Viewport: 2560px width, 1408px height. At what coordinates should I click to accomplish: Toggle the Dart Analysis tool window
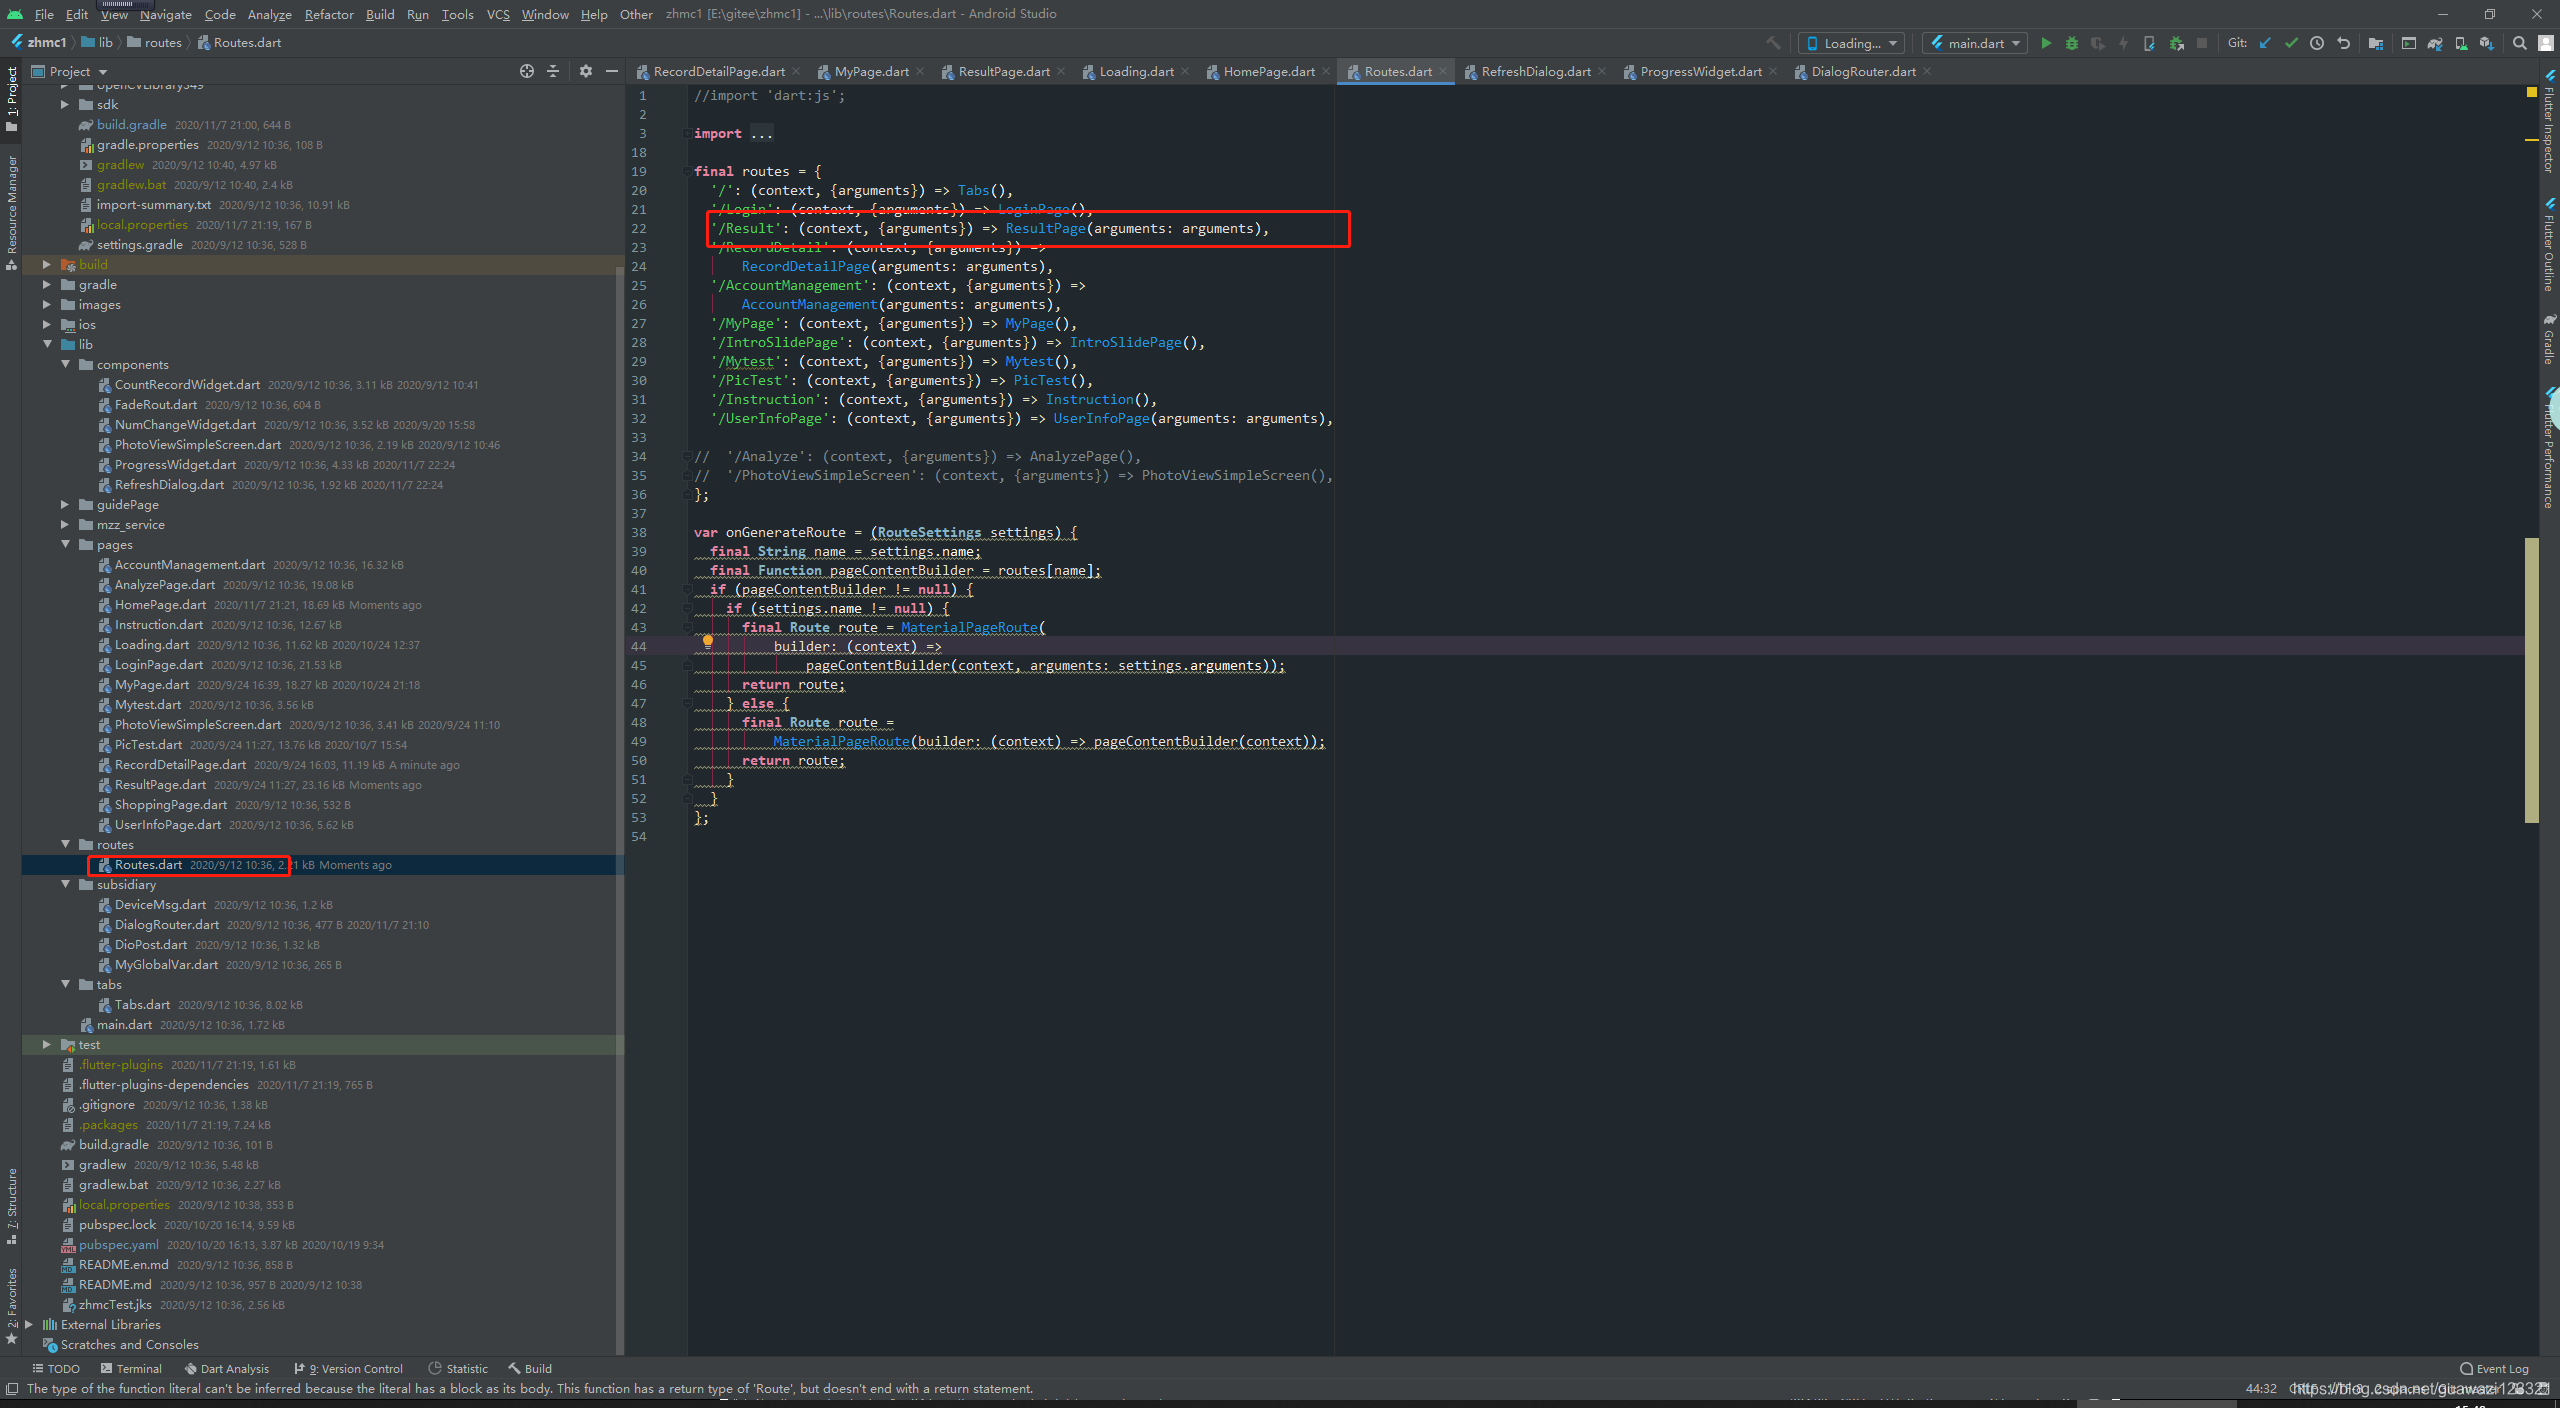227,1369
